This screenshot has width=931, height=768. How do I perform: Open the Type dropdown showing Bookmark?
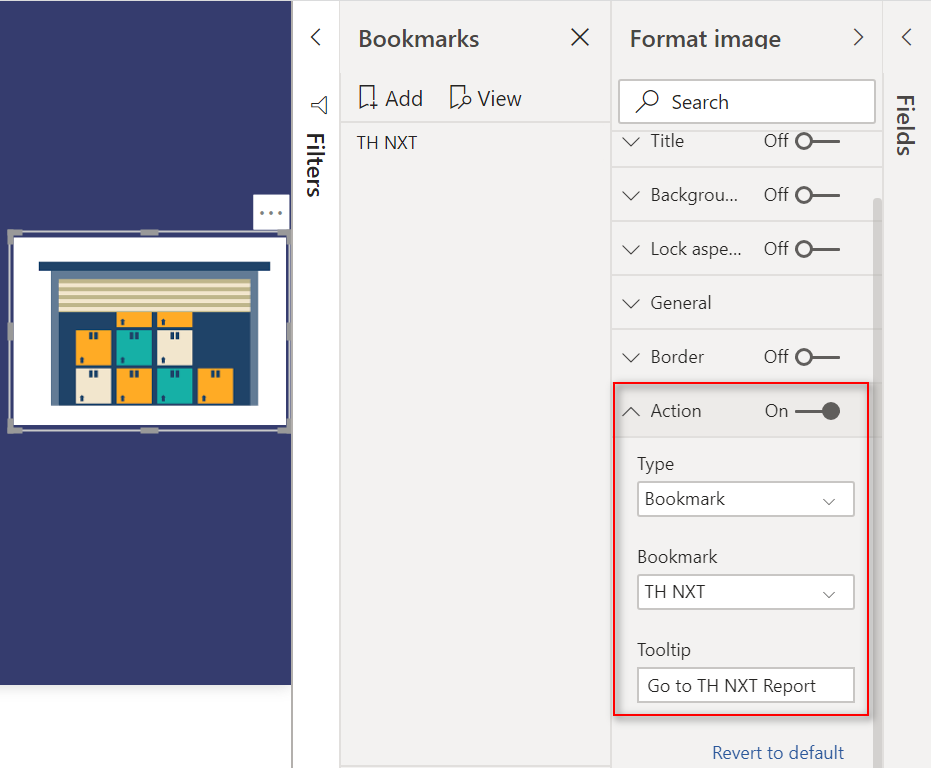745,499
